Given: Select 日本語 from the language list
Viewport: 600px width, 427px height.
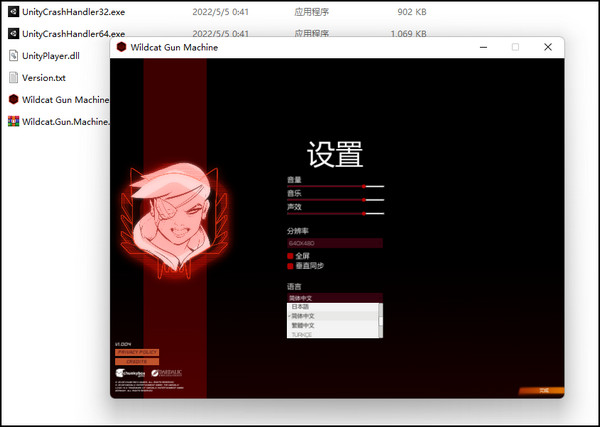Looking at the screenshot, I should tap(333, 307).
